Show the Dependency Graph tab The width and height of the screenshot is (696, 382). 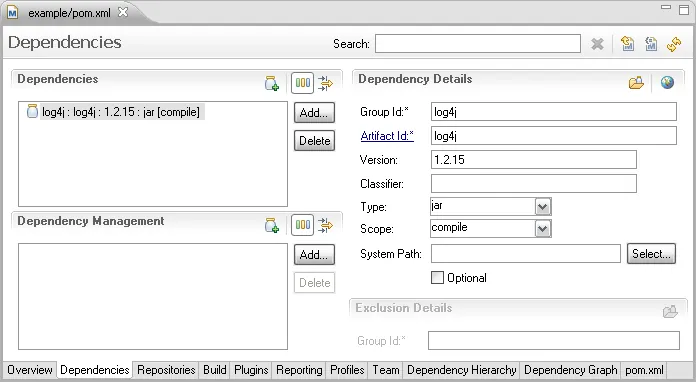pos(571,370)
